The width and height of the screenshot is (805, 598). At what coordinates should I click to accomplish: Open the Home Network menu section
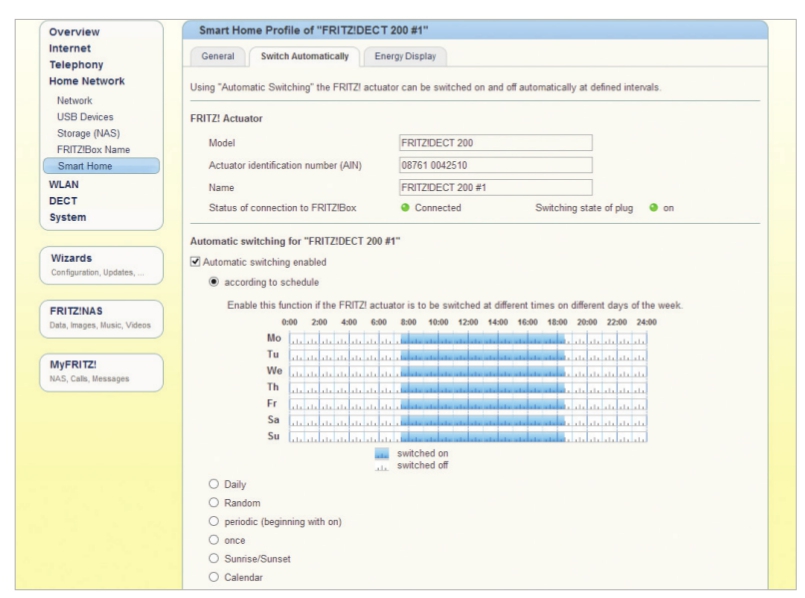tap(87, 81)
